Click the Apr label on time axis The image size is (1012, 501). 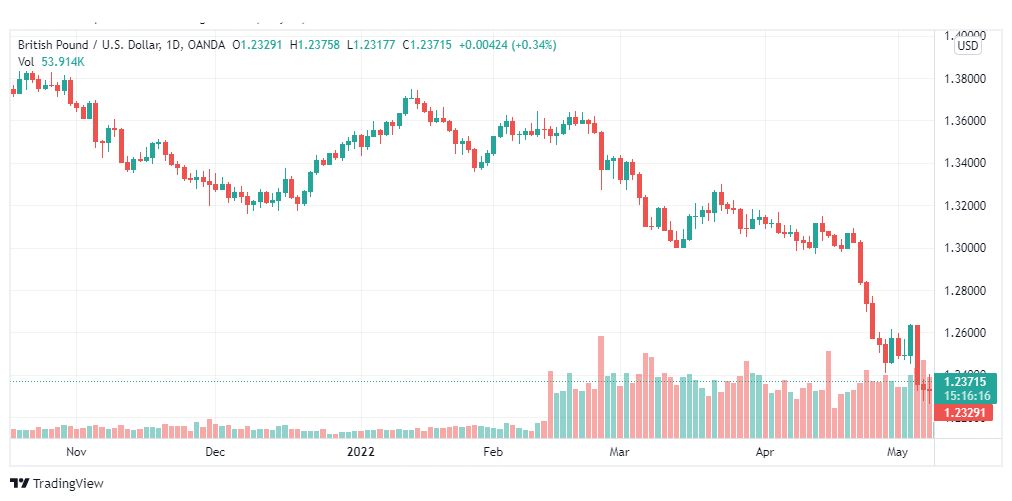click(x=764, y=451)
